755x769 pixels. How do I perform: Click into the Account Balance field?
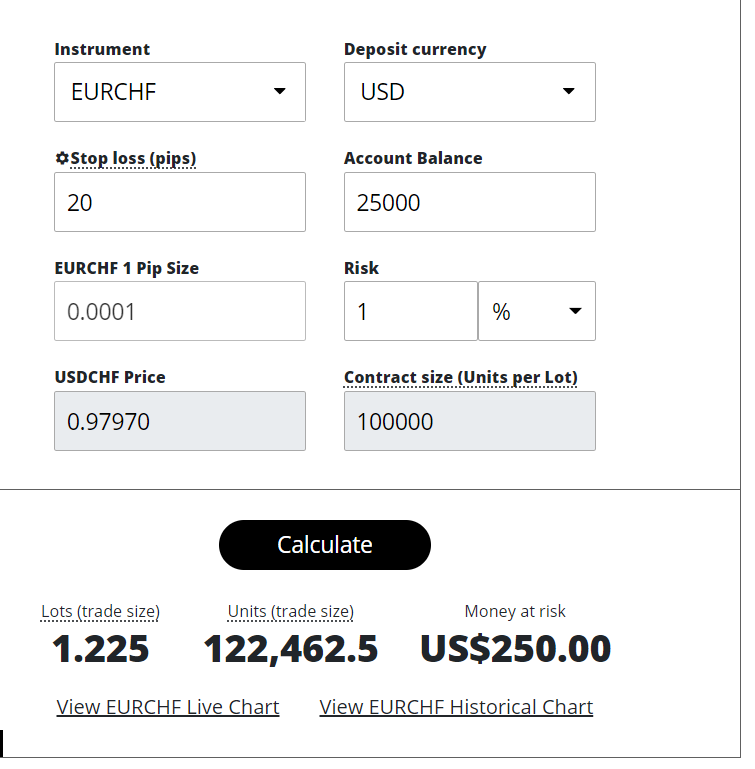(x=469, y=202)
